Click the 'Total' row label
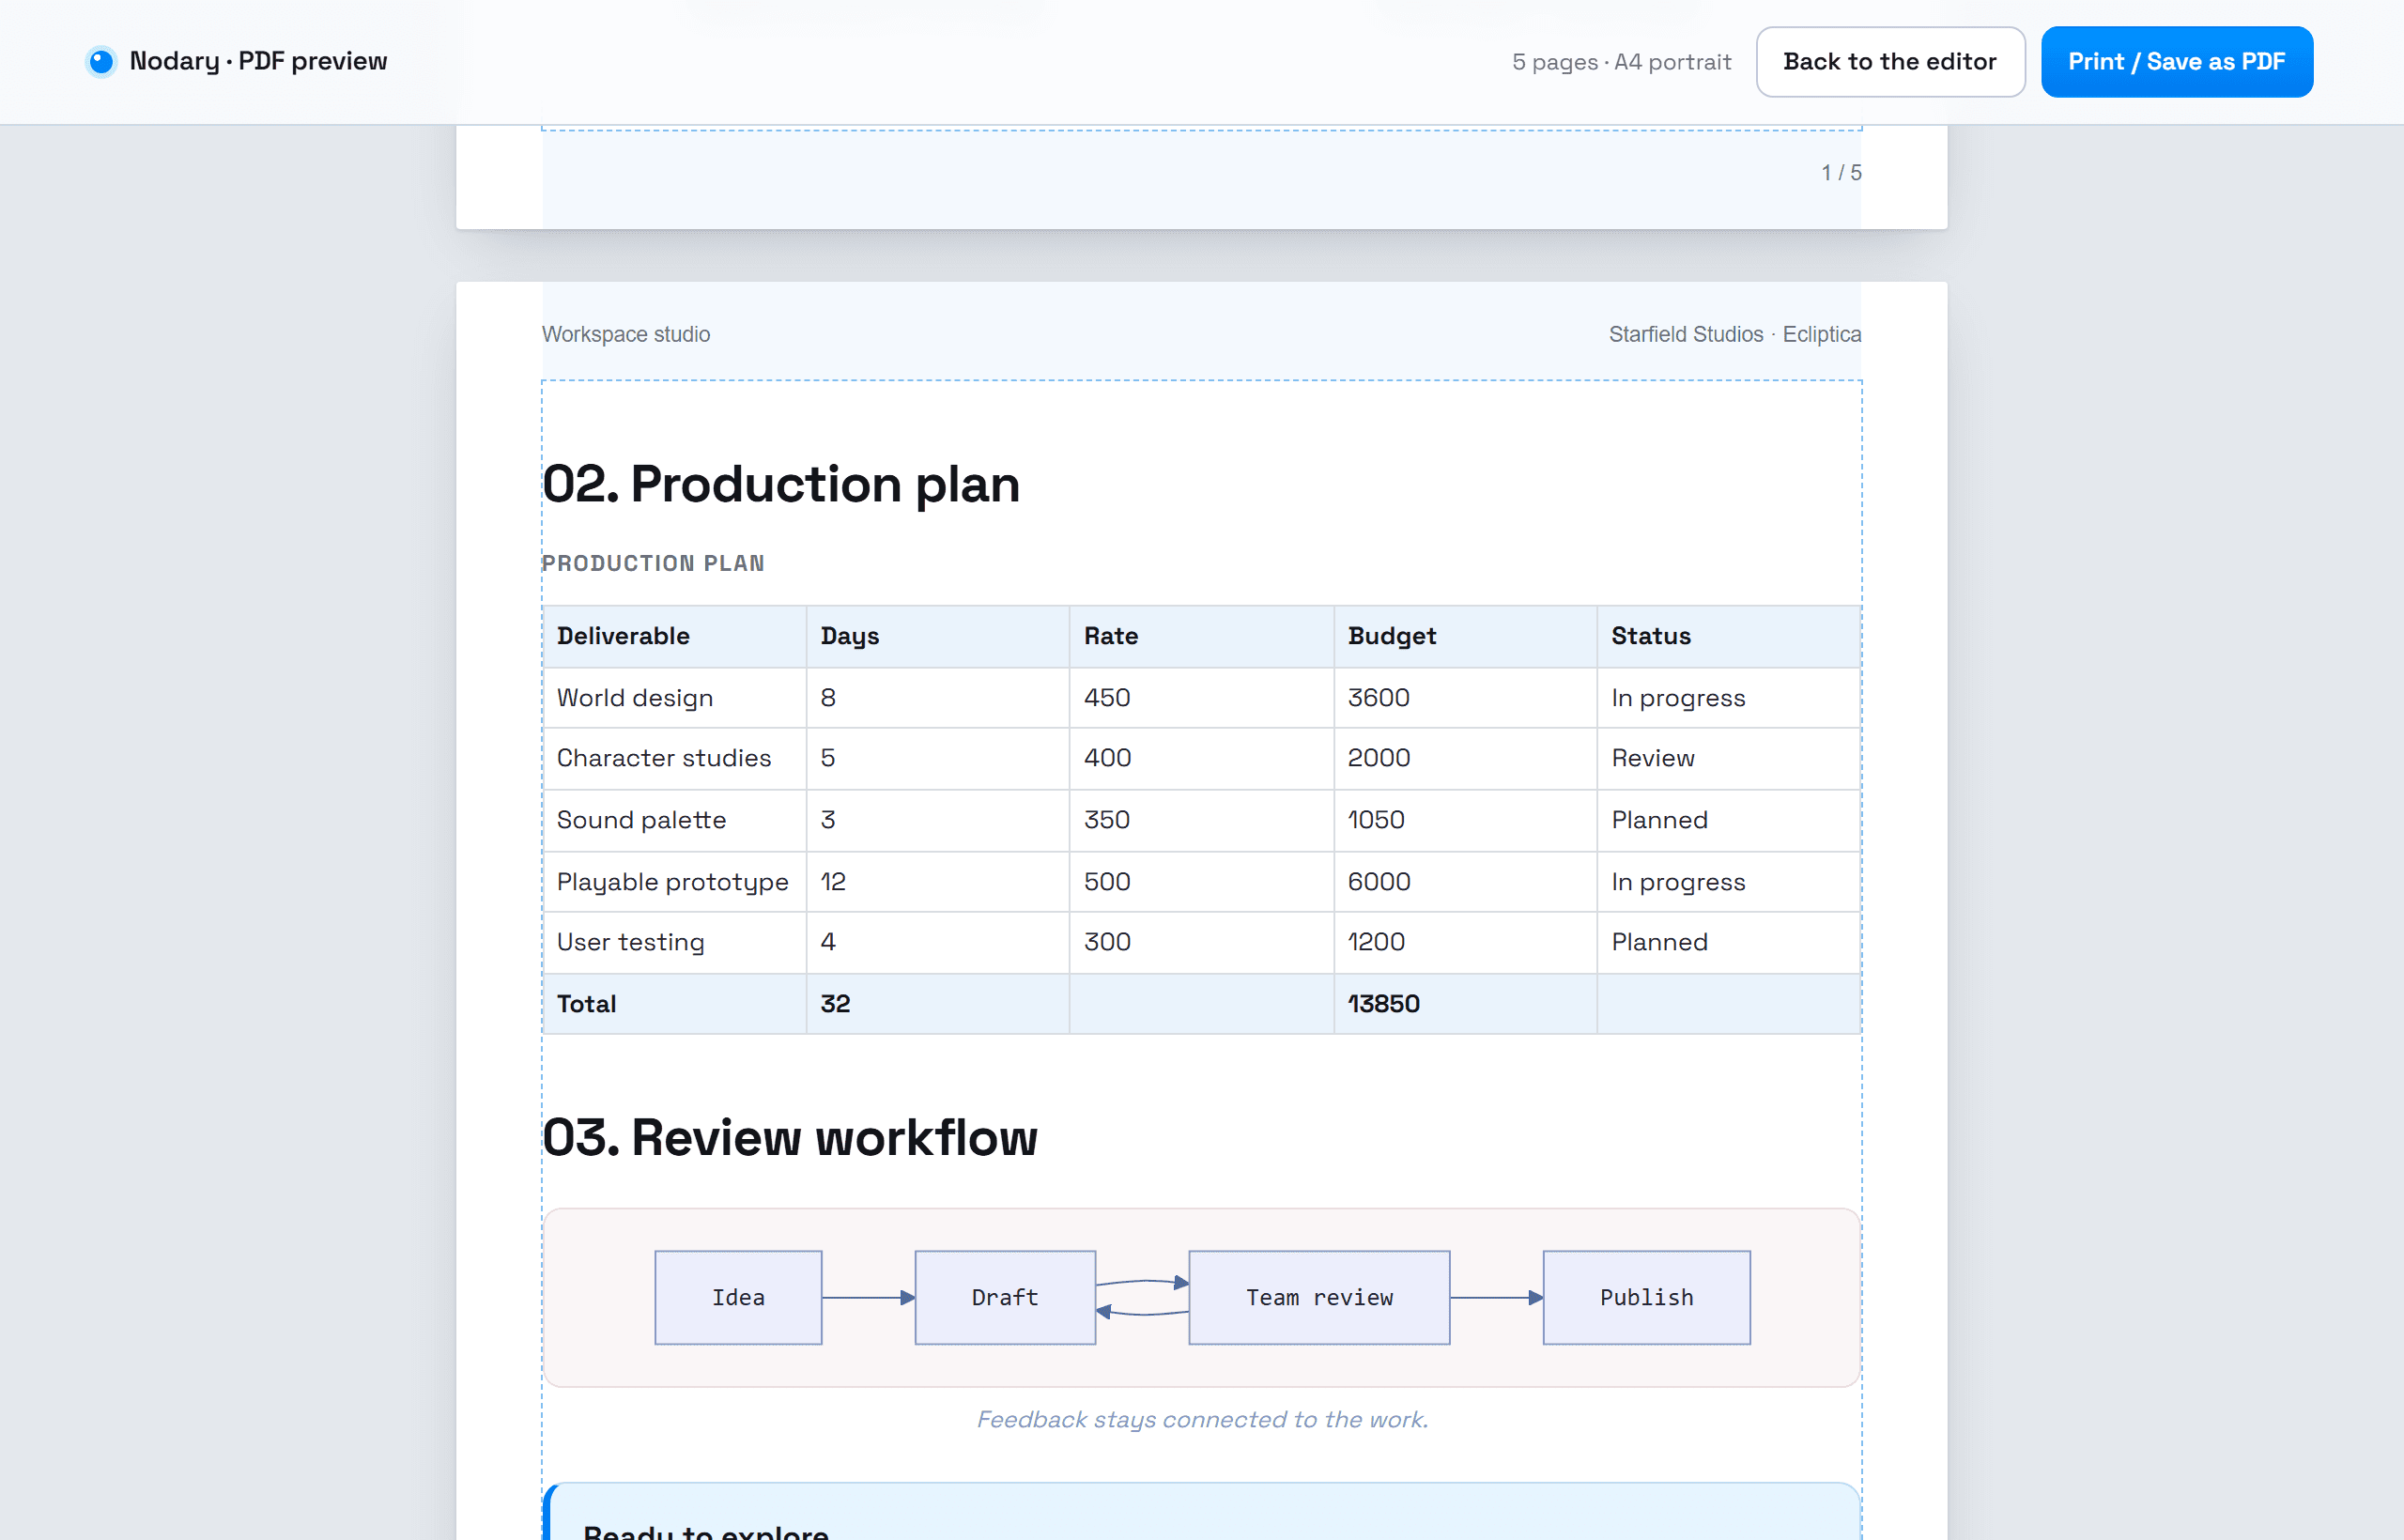Screen dimensions: 2404x1540 tap(675, 1004)
